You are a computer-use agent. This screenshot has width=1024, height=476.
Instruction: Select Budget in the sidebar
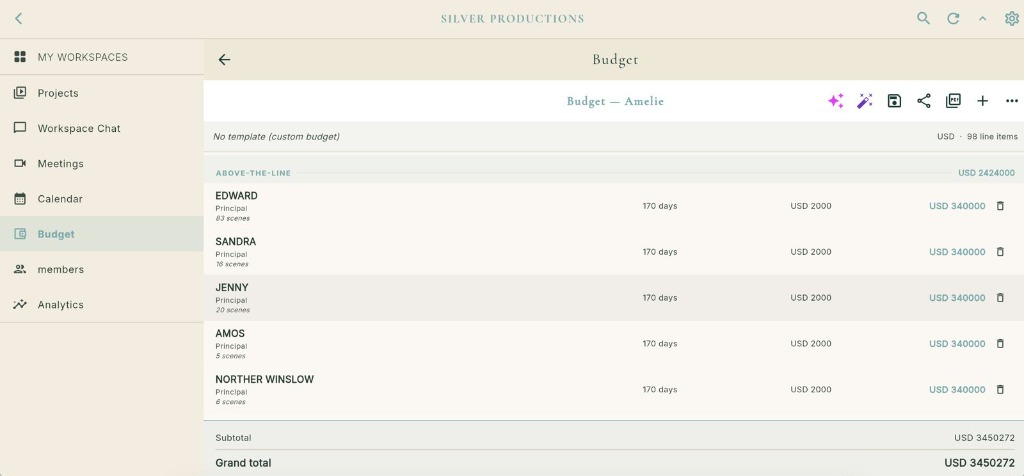click(x=102, y=234)
